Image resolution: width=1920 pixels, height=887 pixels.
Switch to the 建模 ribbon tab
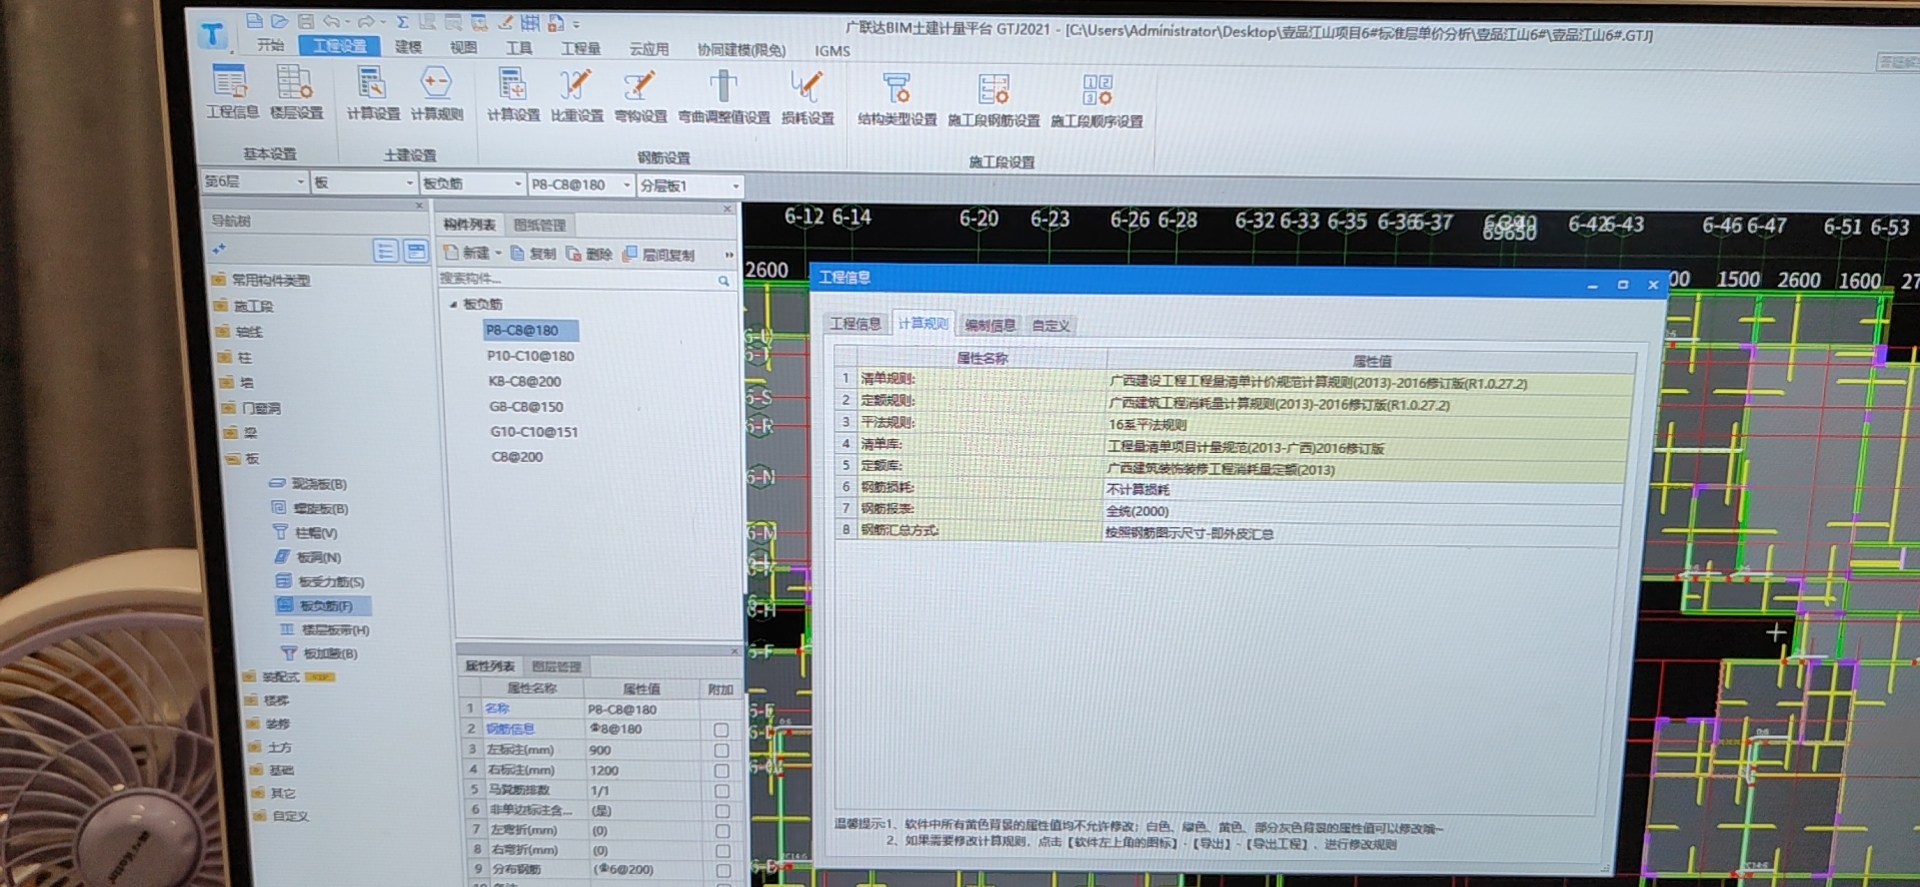tap(408, 47)
